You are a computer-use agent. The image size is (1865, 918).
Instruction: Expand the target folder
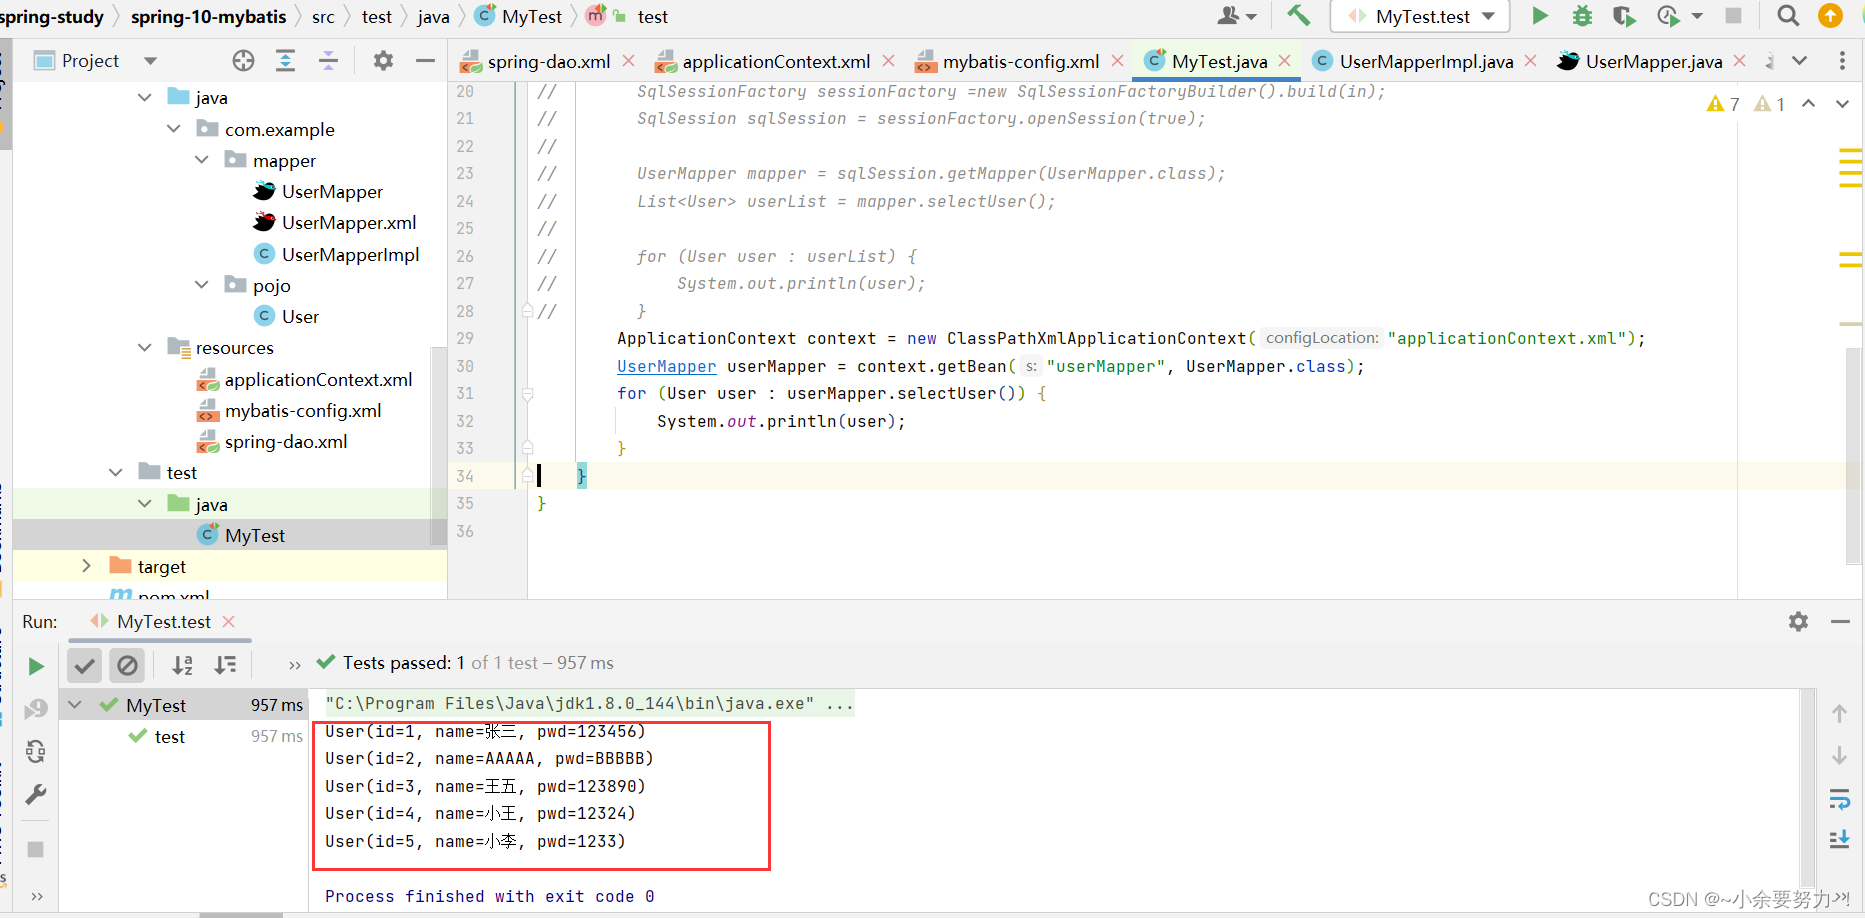pyautogui.click(x=87, y=566)
